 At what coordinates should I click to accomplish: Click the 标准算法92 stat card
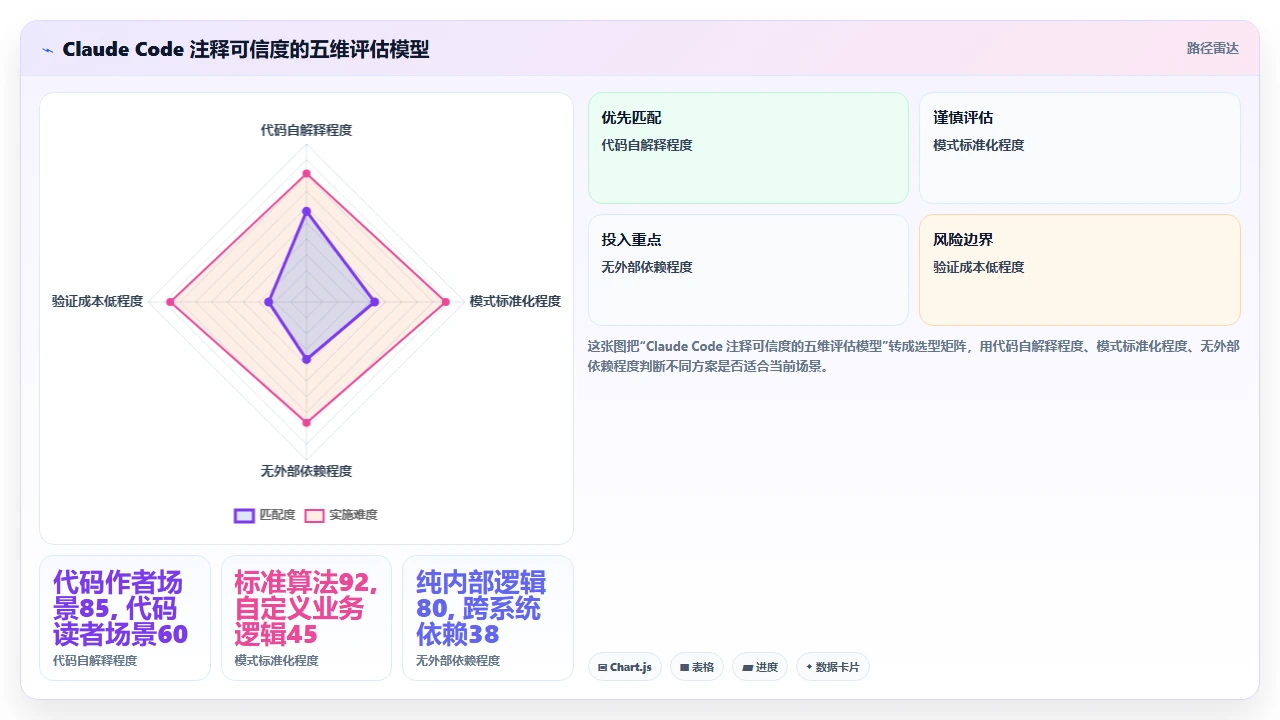tap(306, 618)
